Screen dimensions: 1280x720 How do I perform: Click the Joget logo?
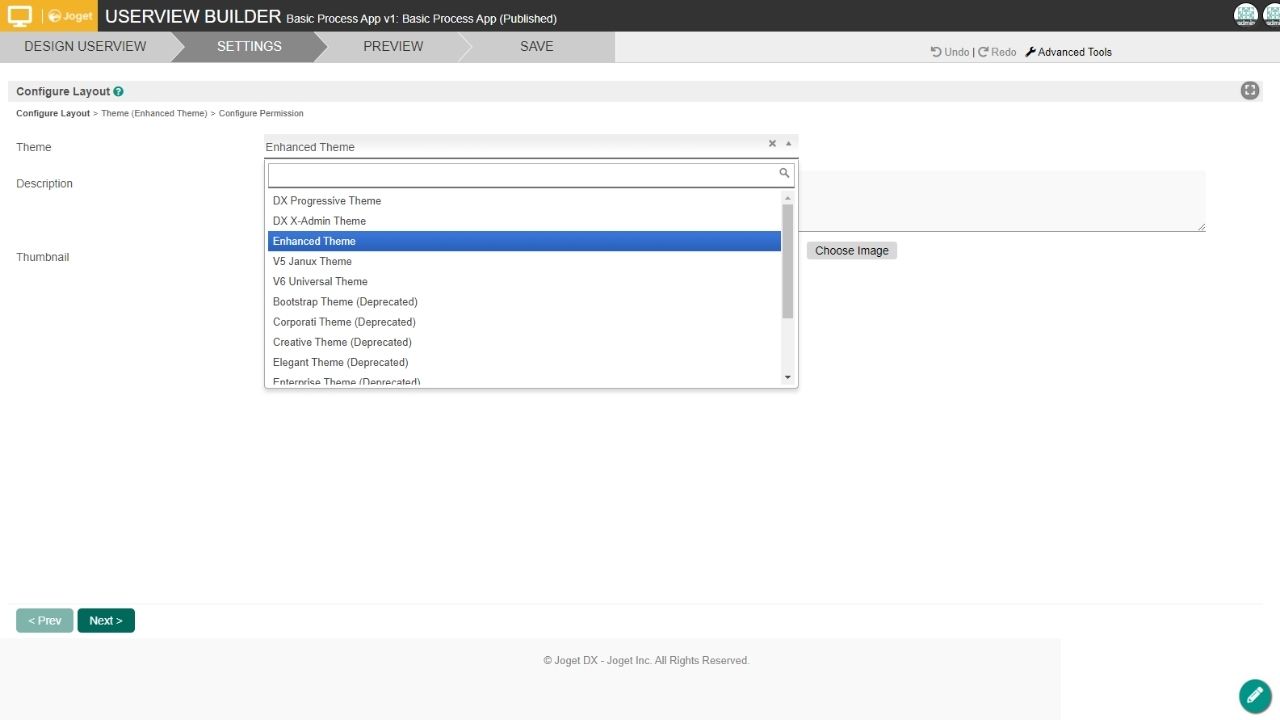click(70, 16)
